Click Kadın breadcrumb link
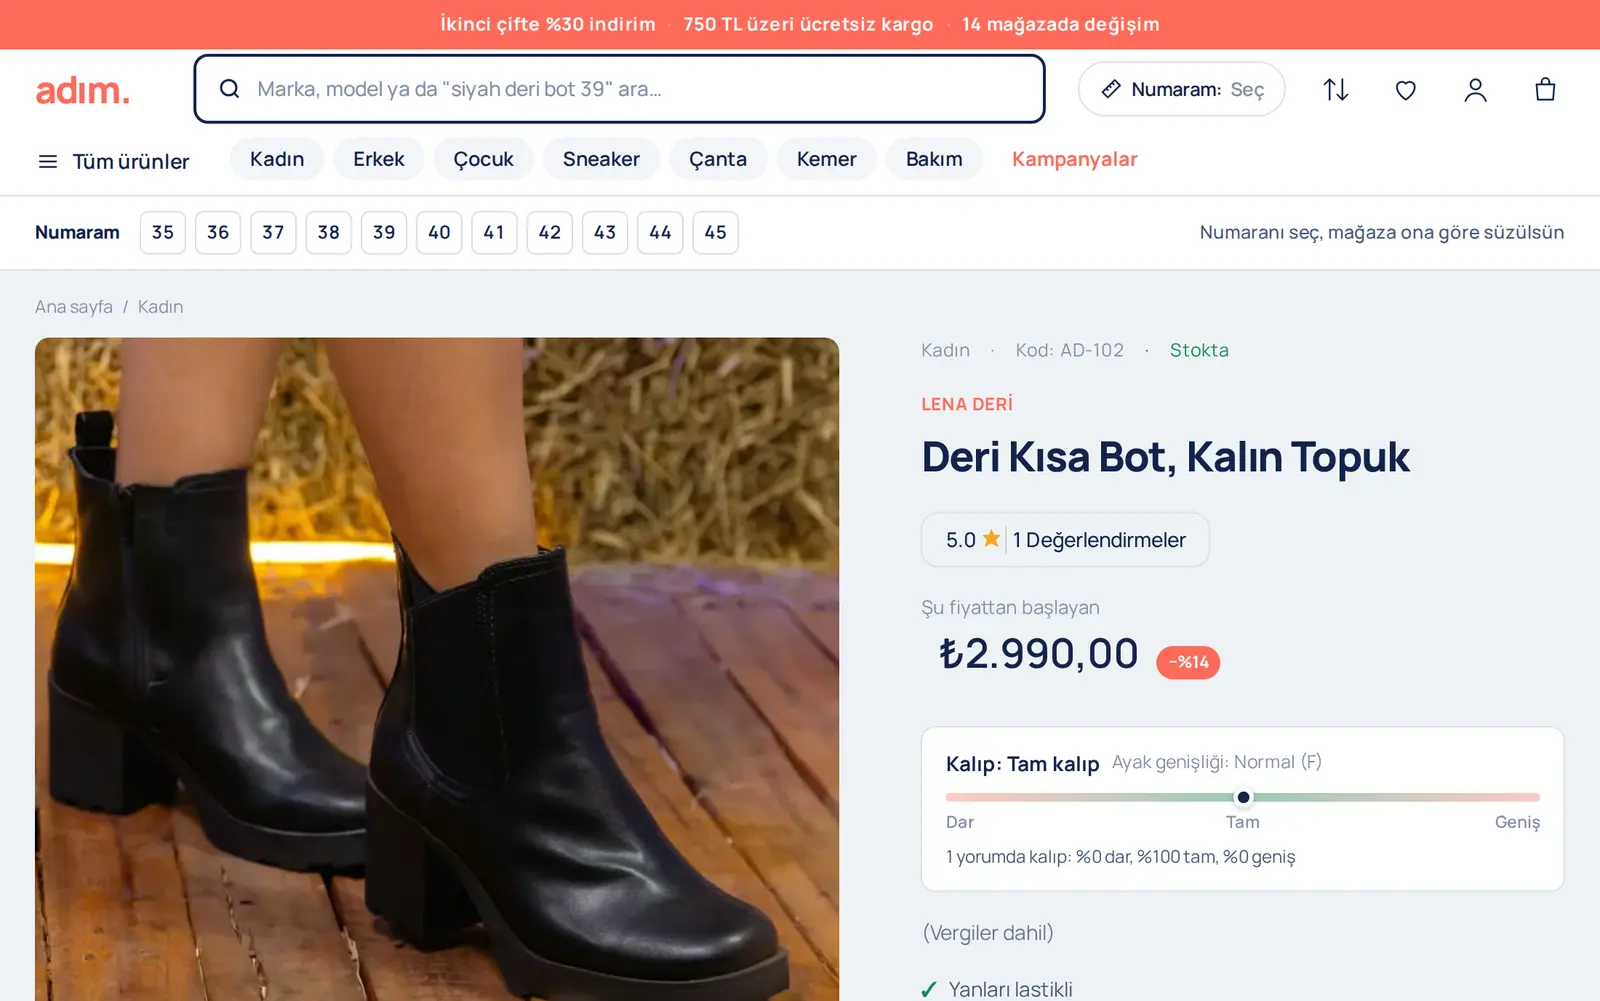1600x1001 pixels. [160, 307]
